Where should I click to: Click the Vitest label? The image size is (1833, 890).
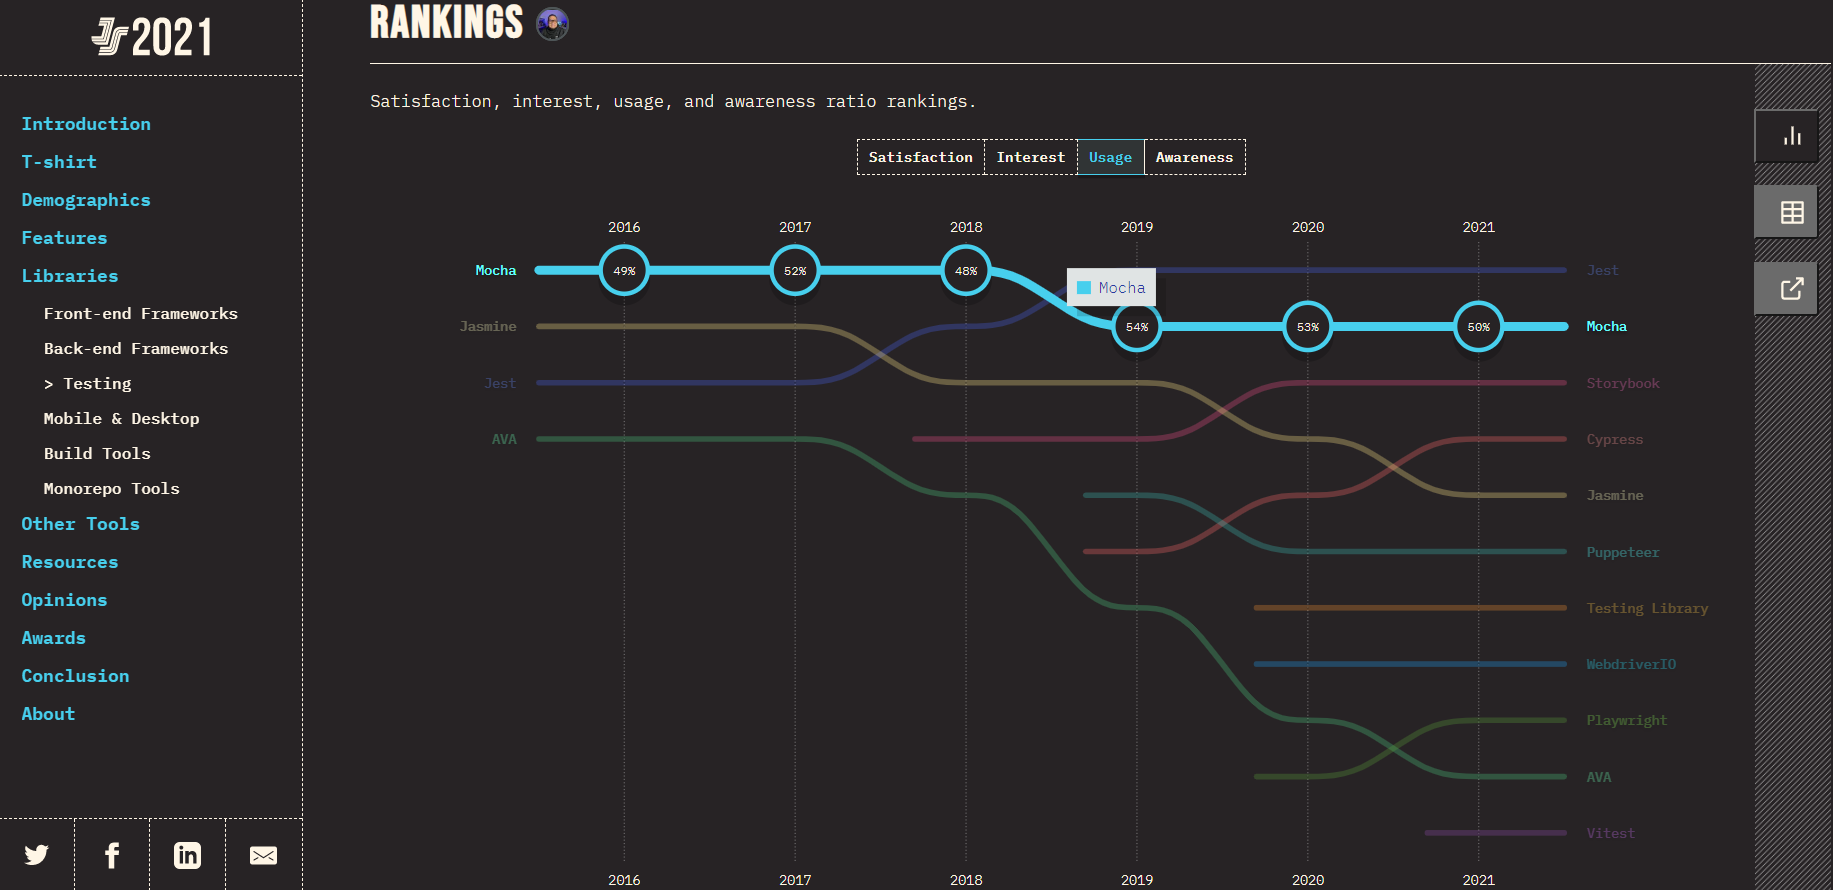tap(1611, 833)
